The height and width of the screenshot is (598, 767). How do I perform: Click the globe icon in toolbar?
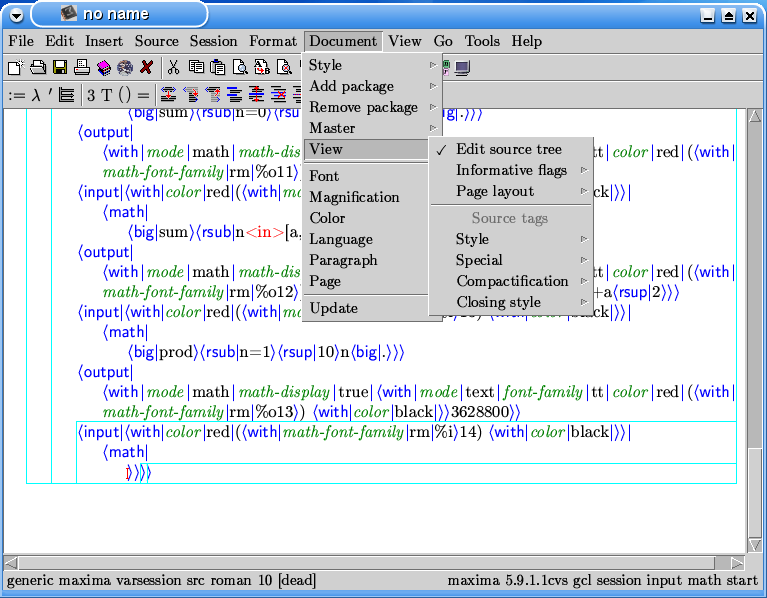[125, 67]
